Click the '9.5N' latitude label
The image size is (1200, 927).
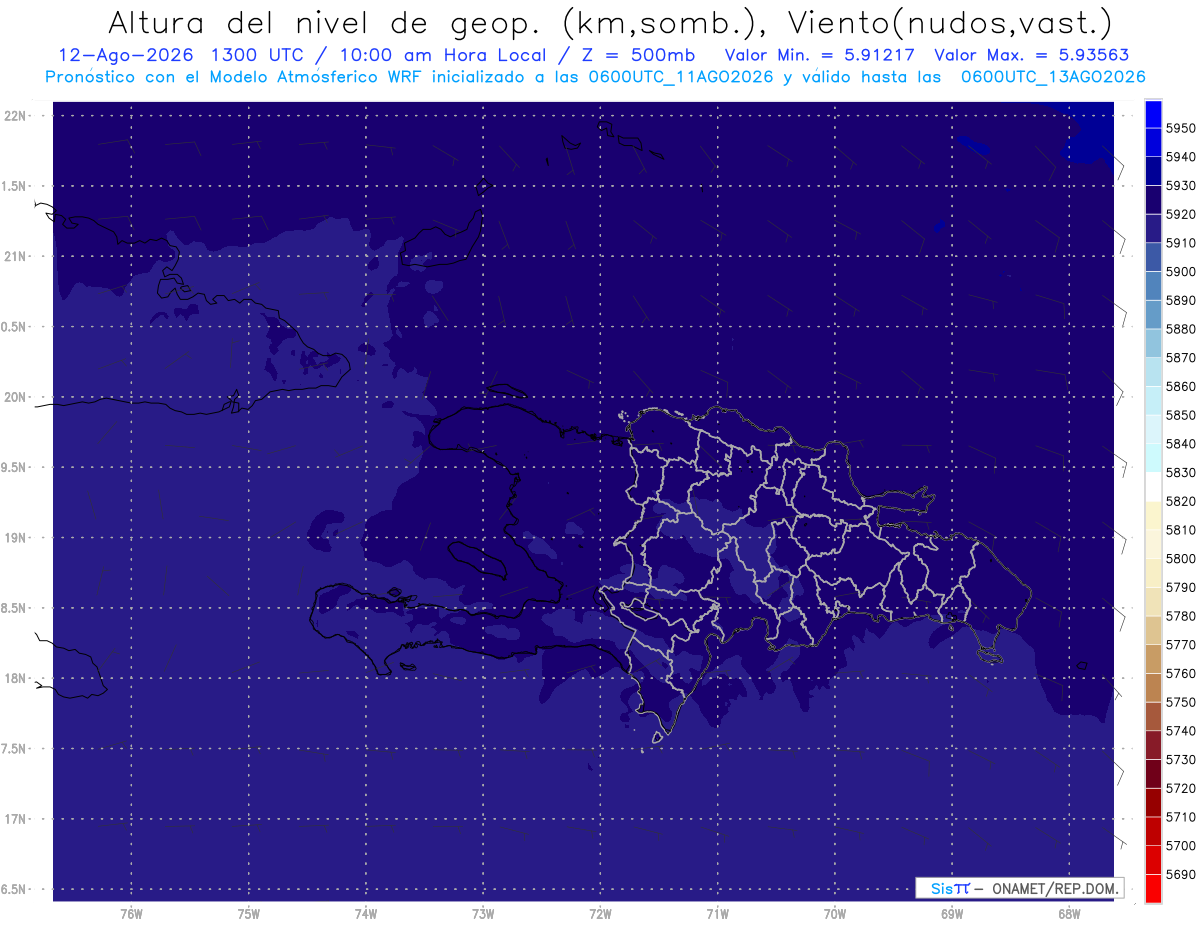coord(13,467)
